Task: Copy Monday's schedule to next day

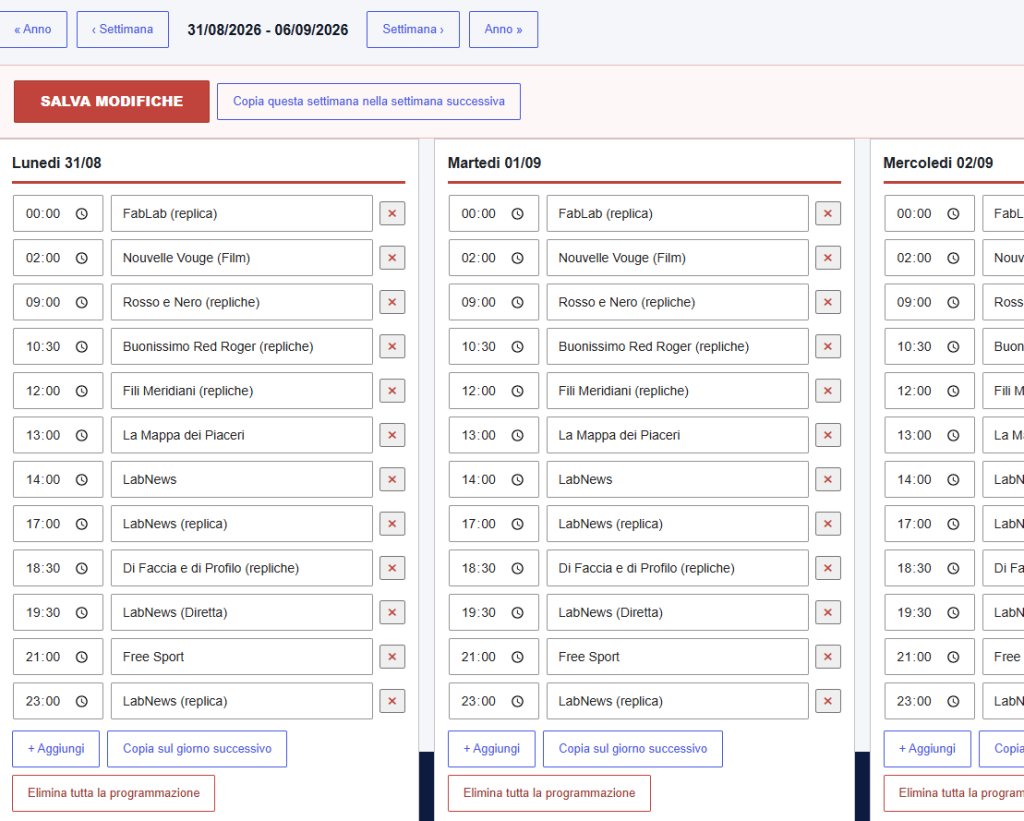Action: (197, 749)
